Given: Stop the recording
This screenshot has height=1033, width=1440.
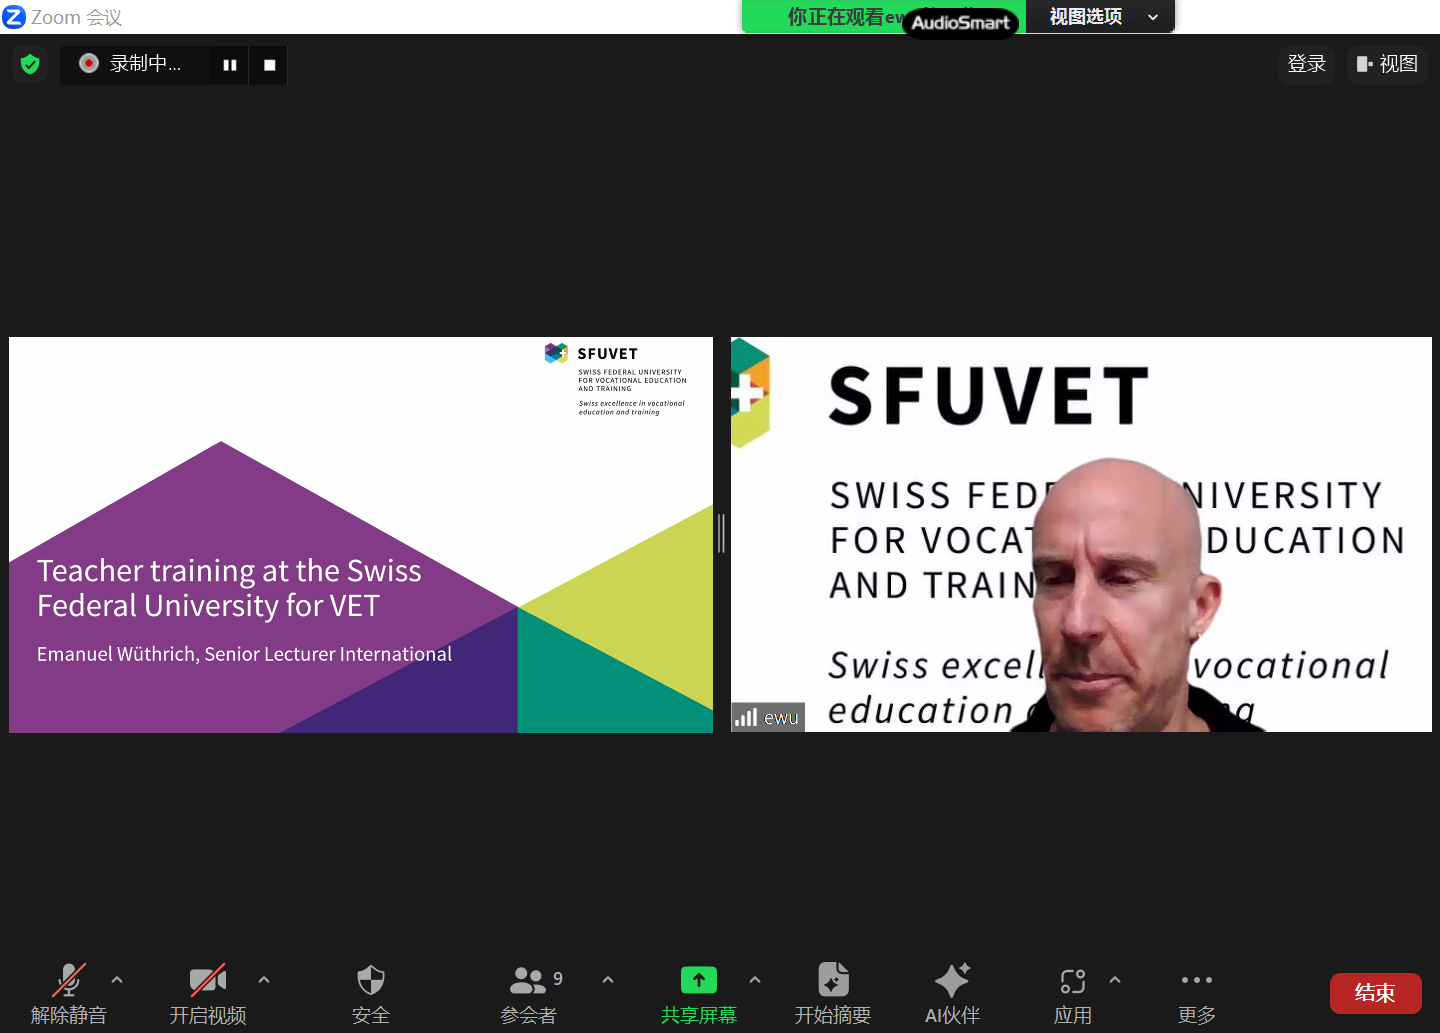Looking at the screenshot, I should pyautogui.click(x=269, y=65).
